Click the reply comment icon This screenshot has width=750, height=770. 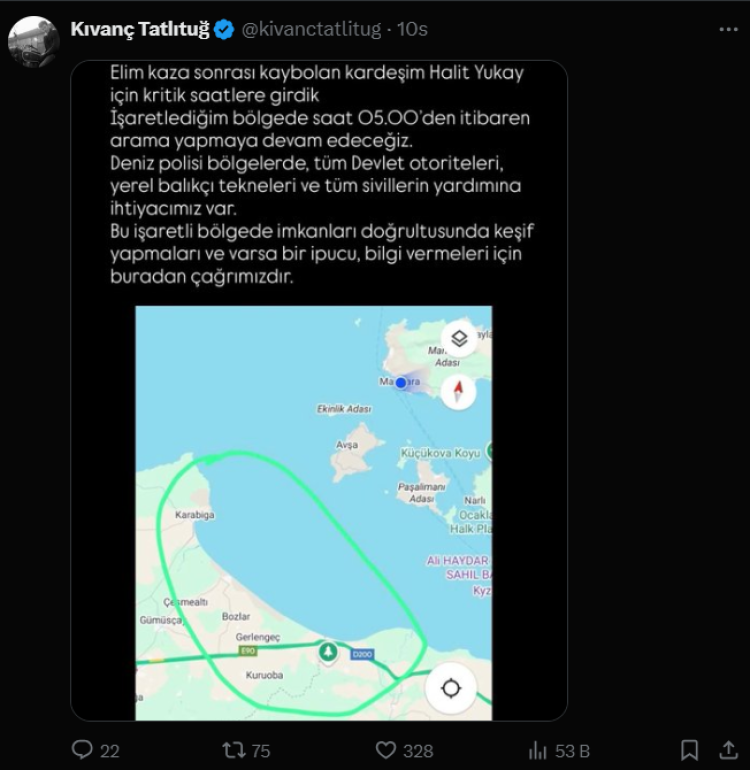pyautogui.click(x=82, y=749)
